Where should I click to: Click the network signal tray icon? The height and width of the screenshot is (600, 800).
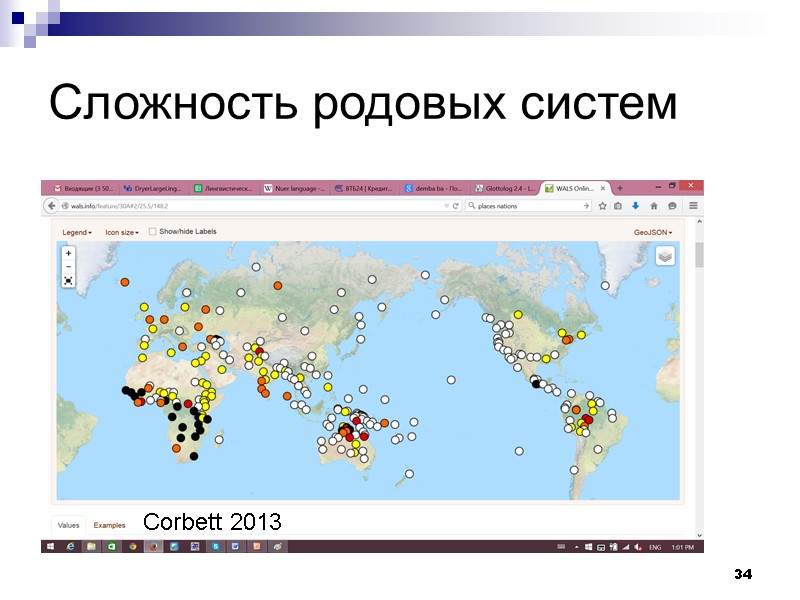(626, 547)
